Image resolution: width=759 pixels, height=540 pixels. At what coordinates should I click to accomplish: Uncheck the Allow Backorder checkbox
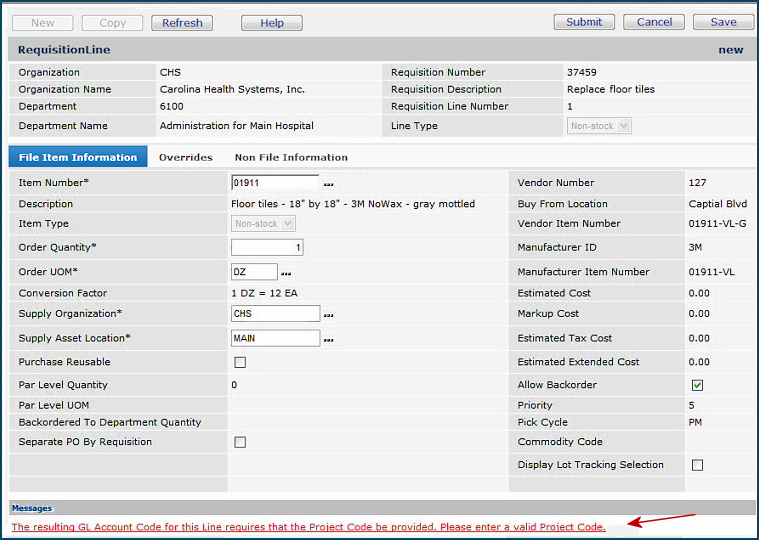[697, 385]
